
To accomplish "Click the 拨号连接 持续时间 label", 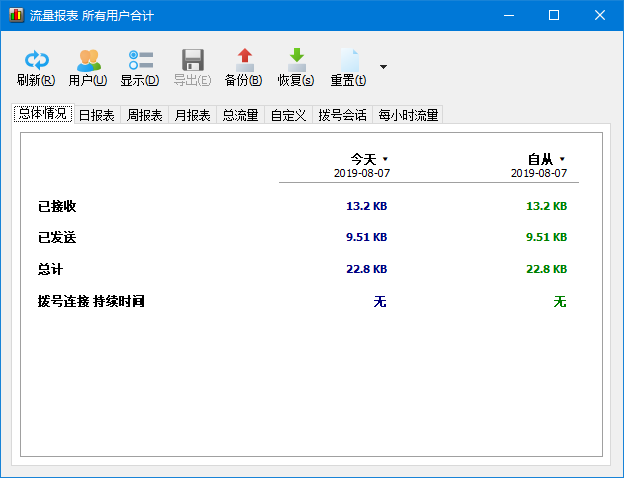I will (91, 301).
